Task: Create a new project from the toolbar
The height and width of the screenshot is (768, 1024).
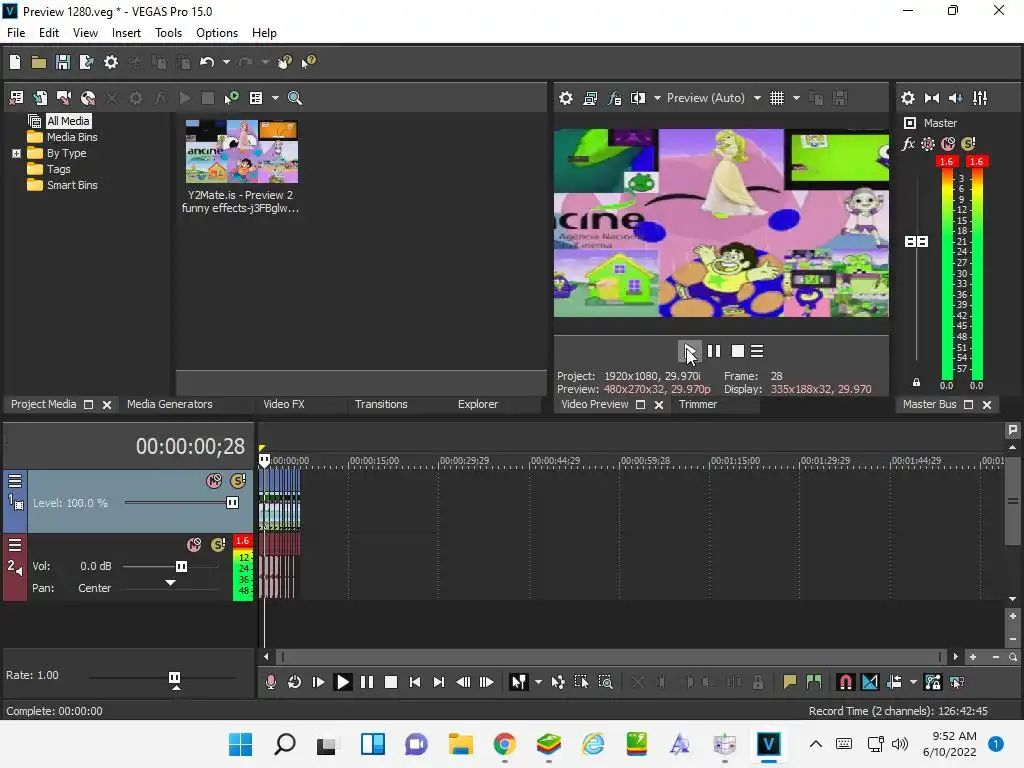Action: pyautogui.click(x=15, y=62)
